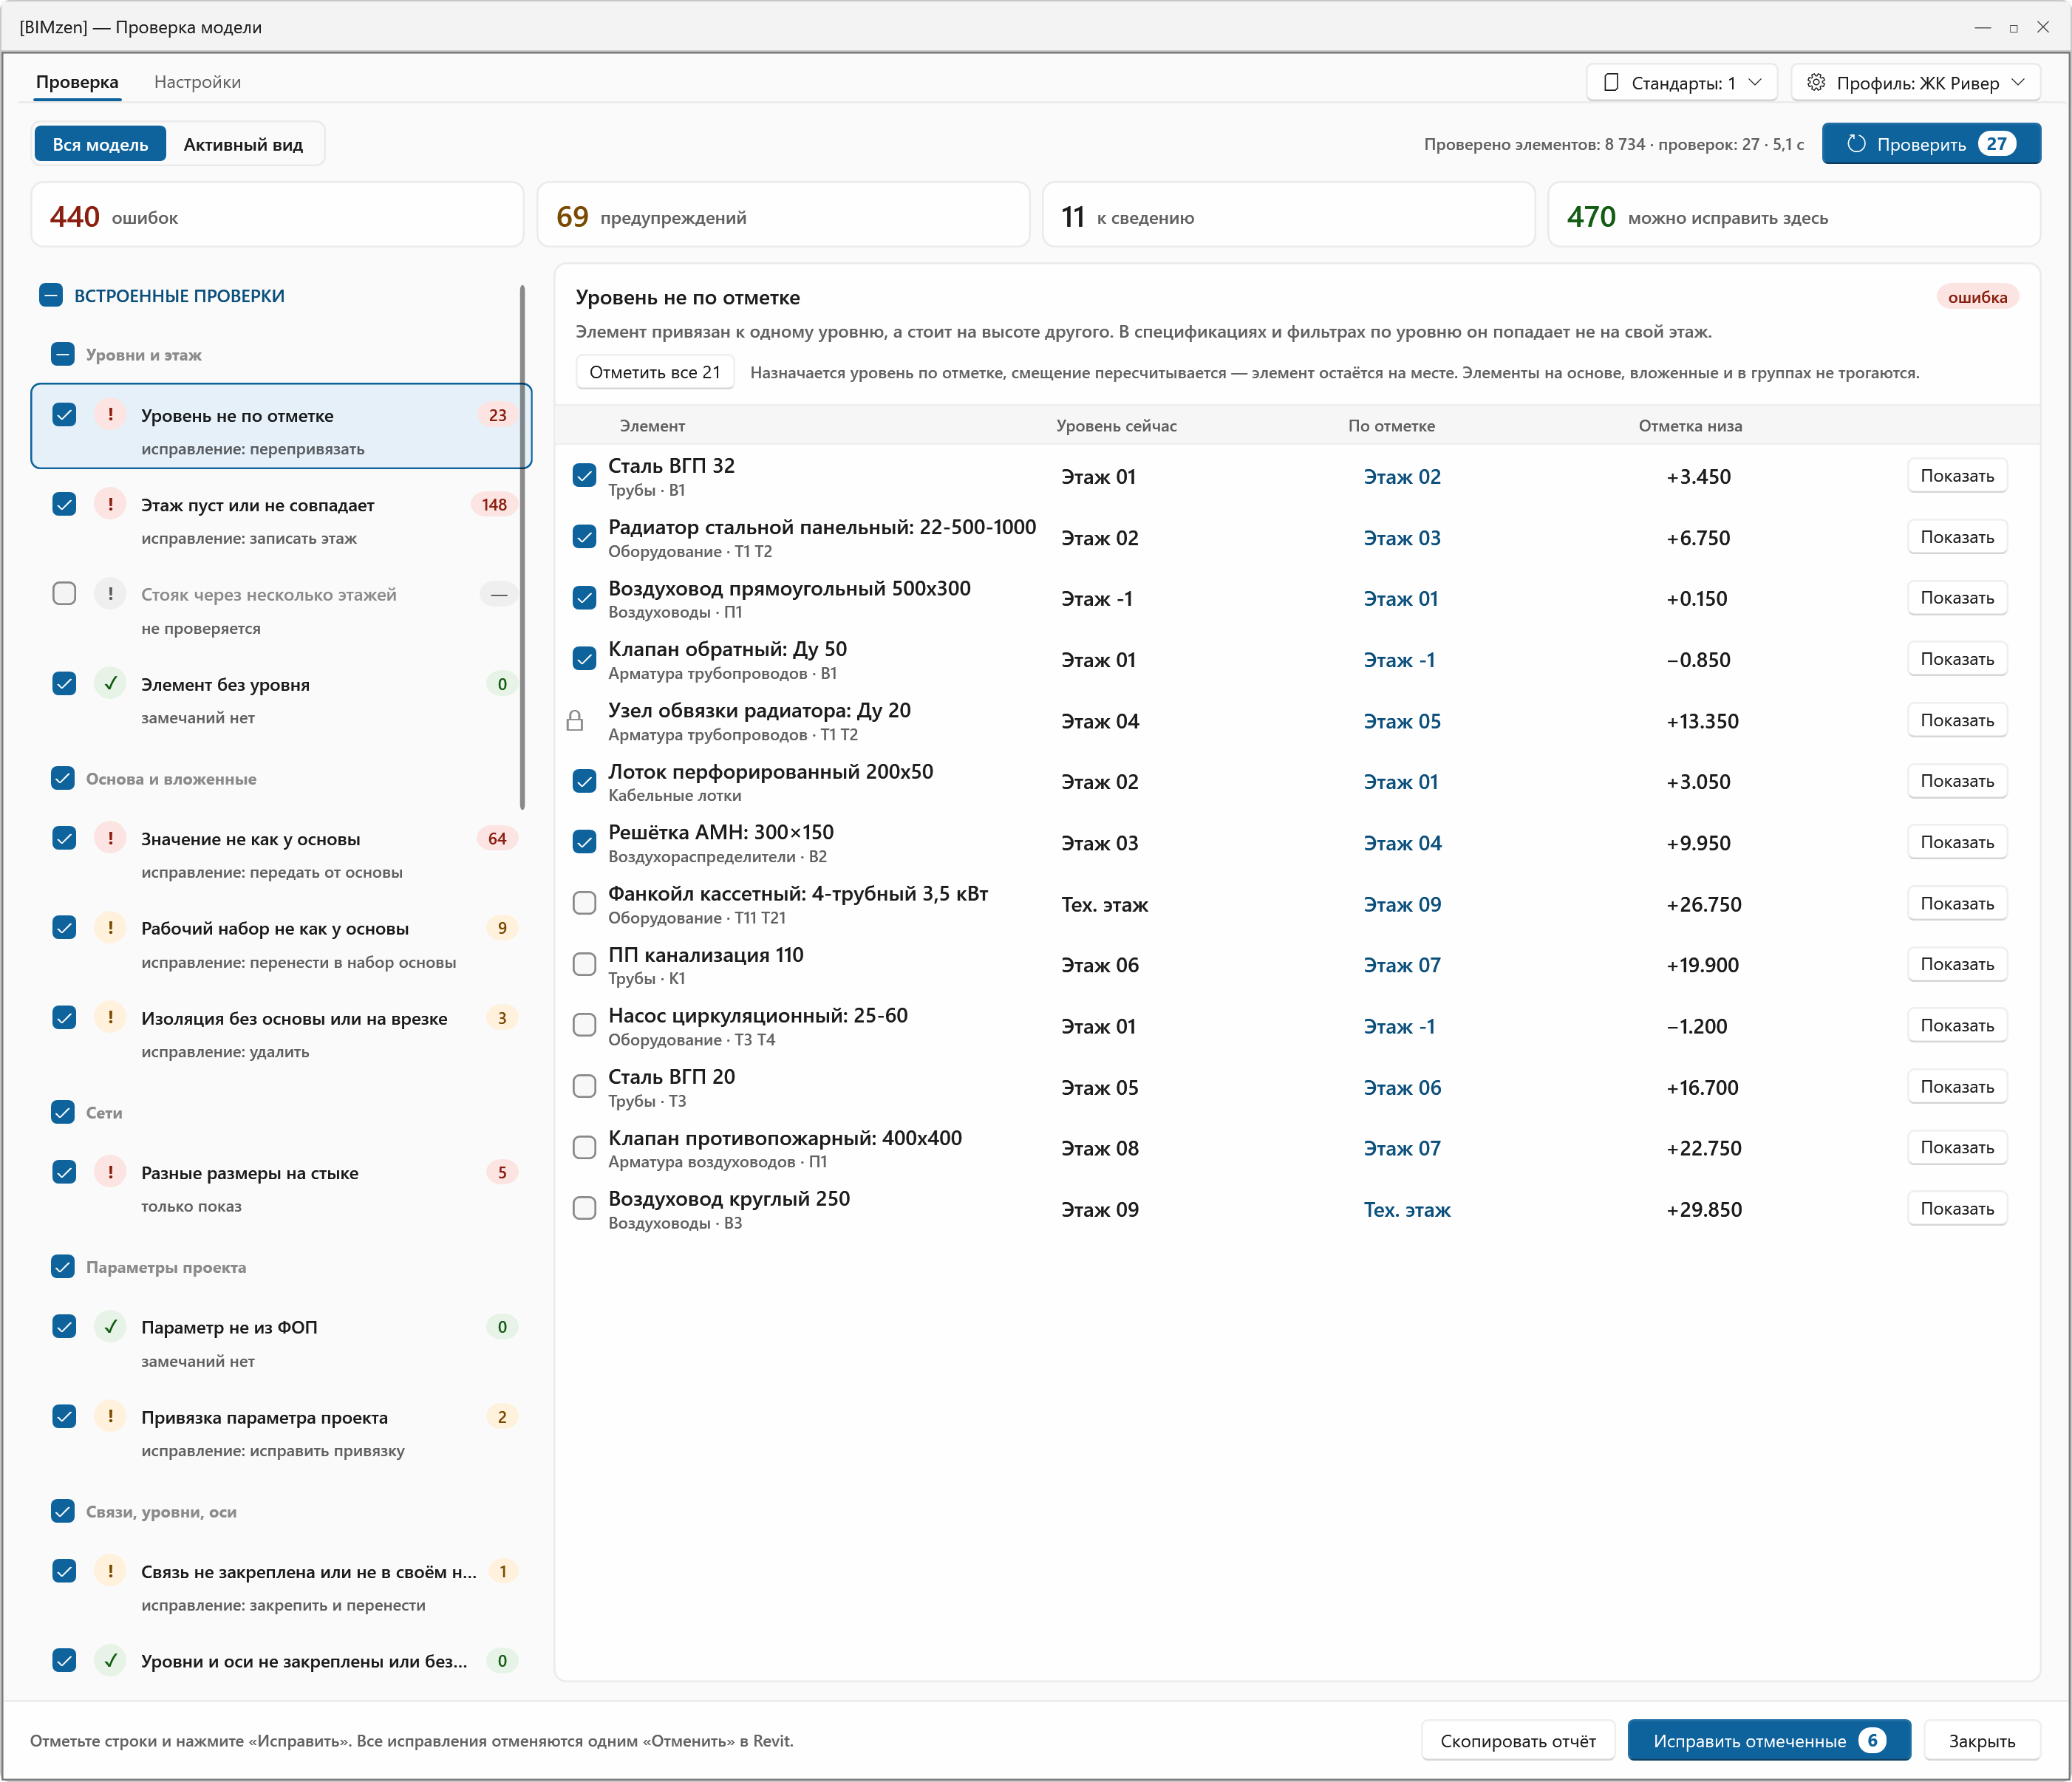
Task: Click the document icon on the 'Стандарты: 1' selector
Action: click(1611, 82)
